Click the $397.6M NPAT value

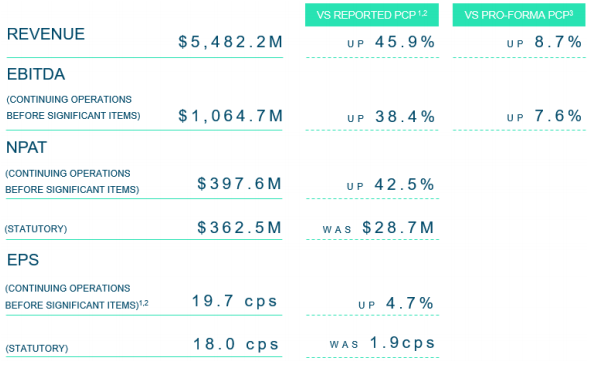[x=239, y=183]
